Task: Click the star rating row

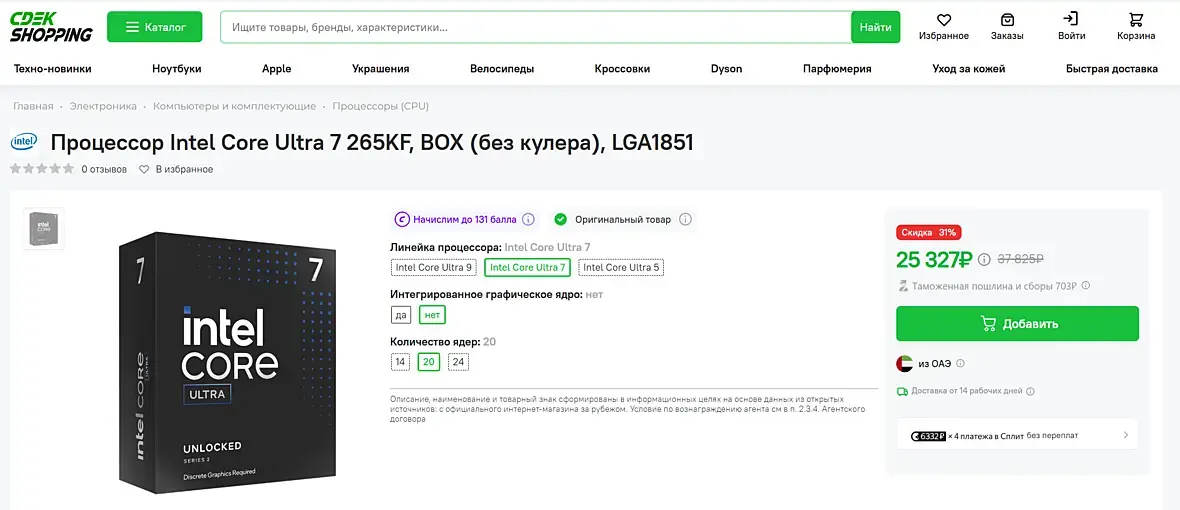Action: (x=42, y=168)
